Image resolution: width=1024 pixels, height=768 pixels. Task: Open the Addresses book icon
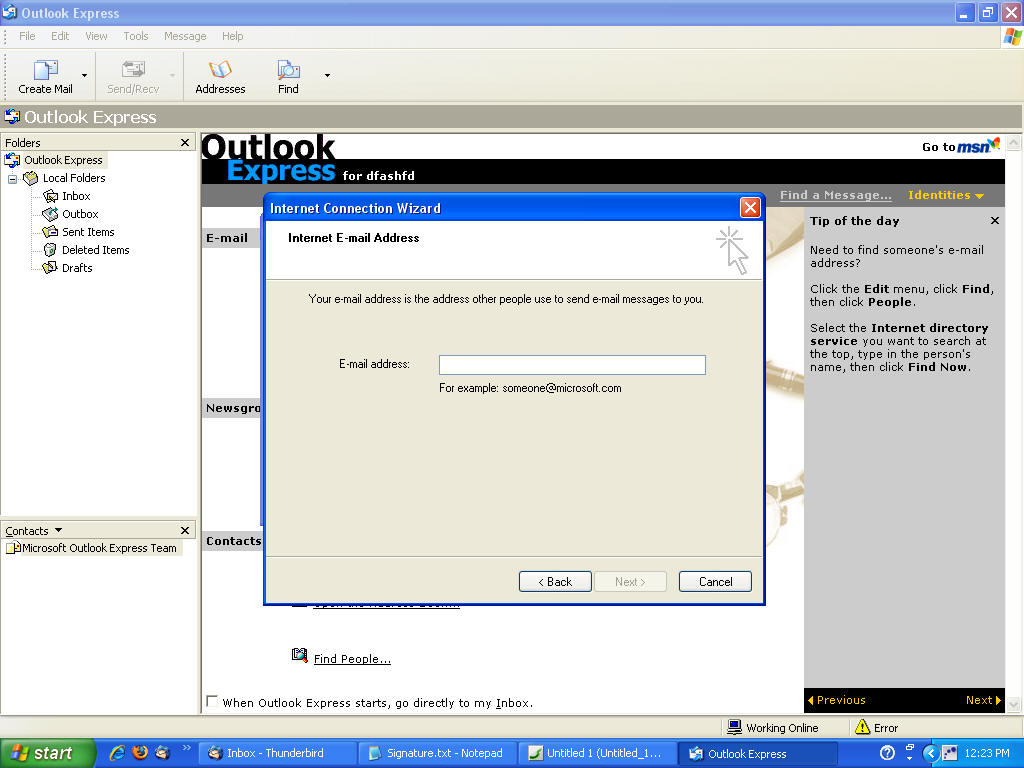[220, 69]
